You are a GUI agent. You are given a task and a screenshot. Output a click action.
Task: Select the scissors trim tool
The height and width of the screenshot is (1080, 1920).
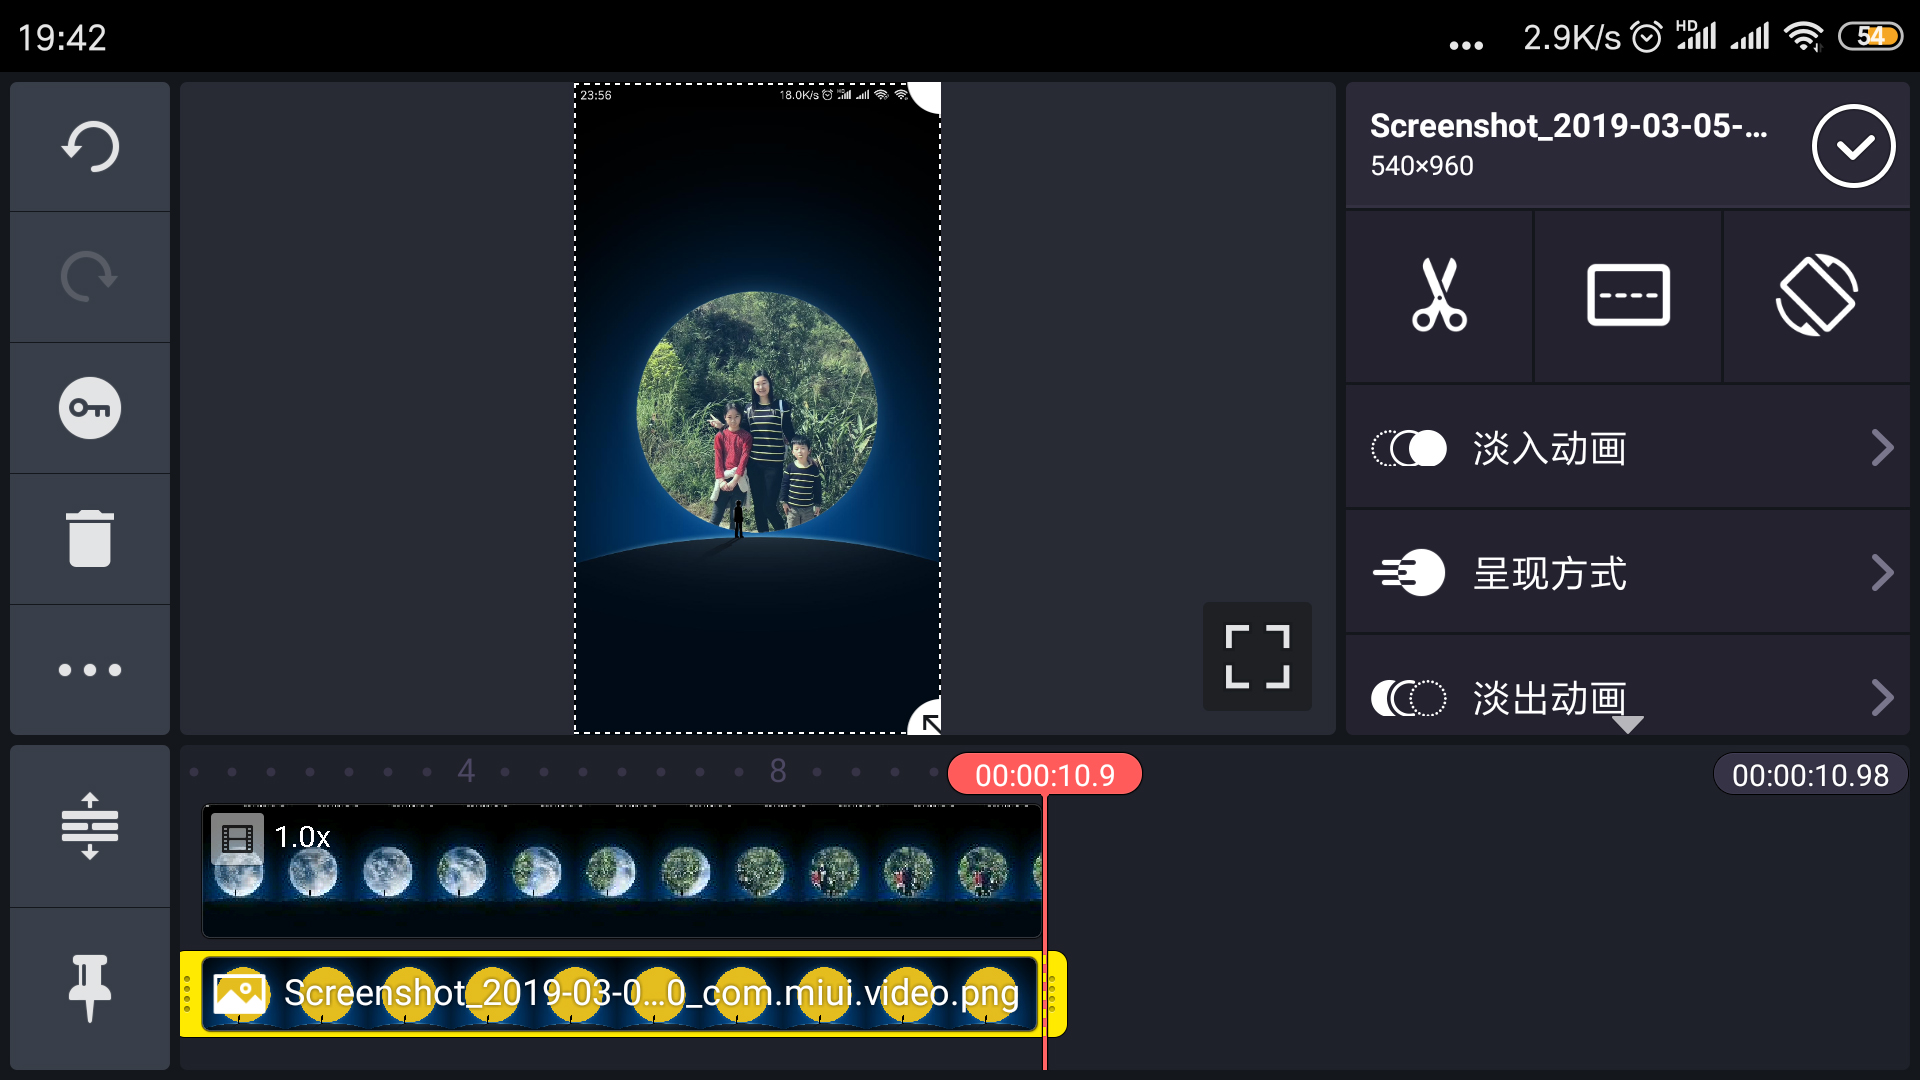click(1439, 295)
